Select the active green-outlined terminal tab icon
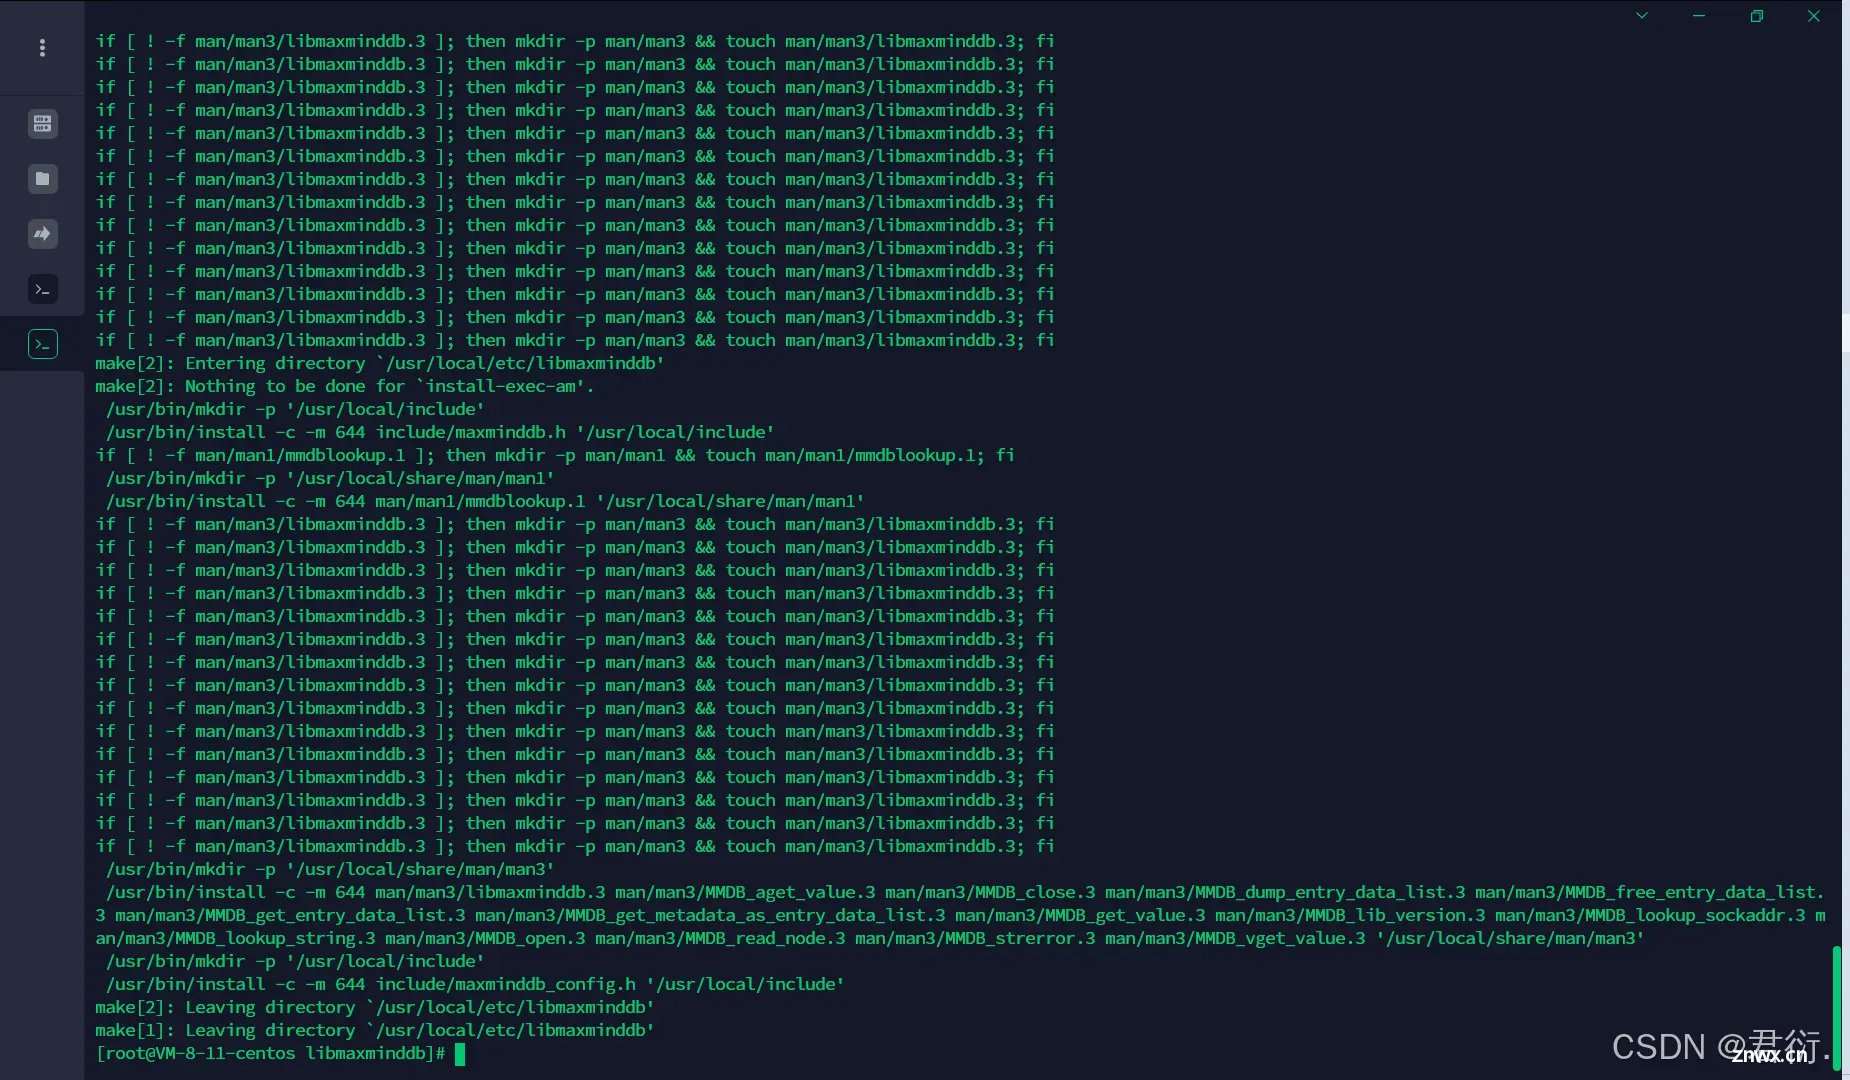Viewport: 1850px width, 1080px height. 42,344
